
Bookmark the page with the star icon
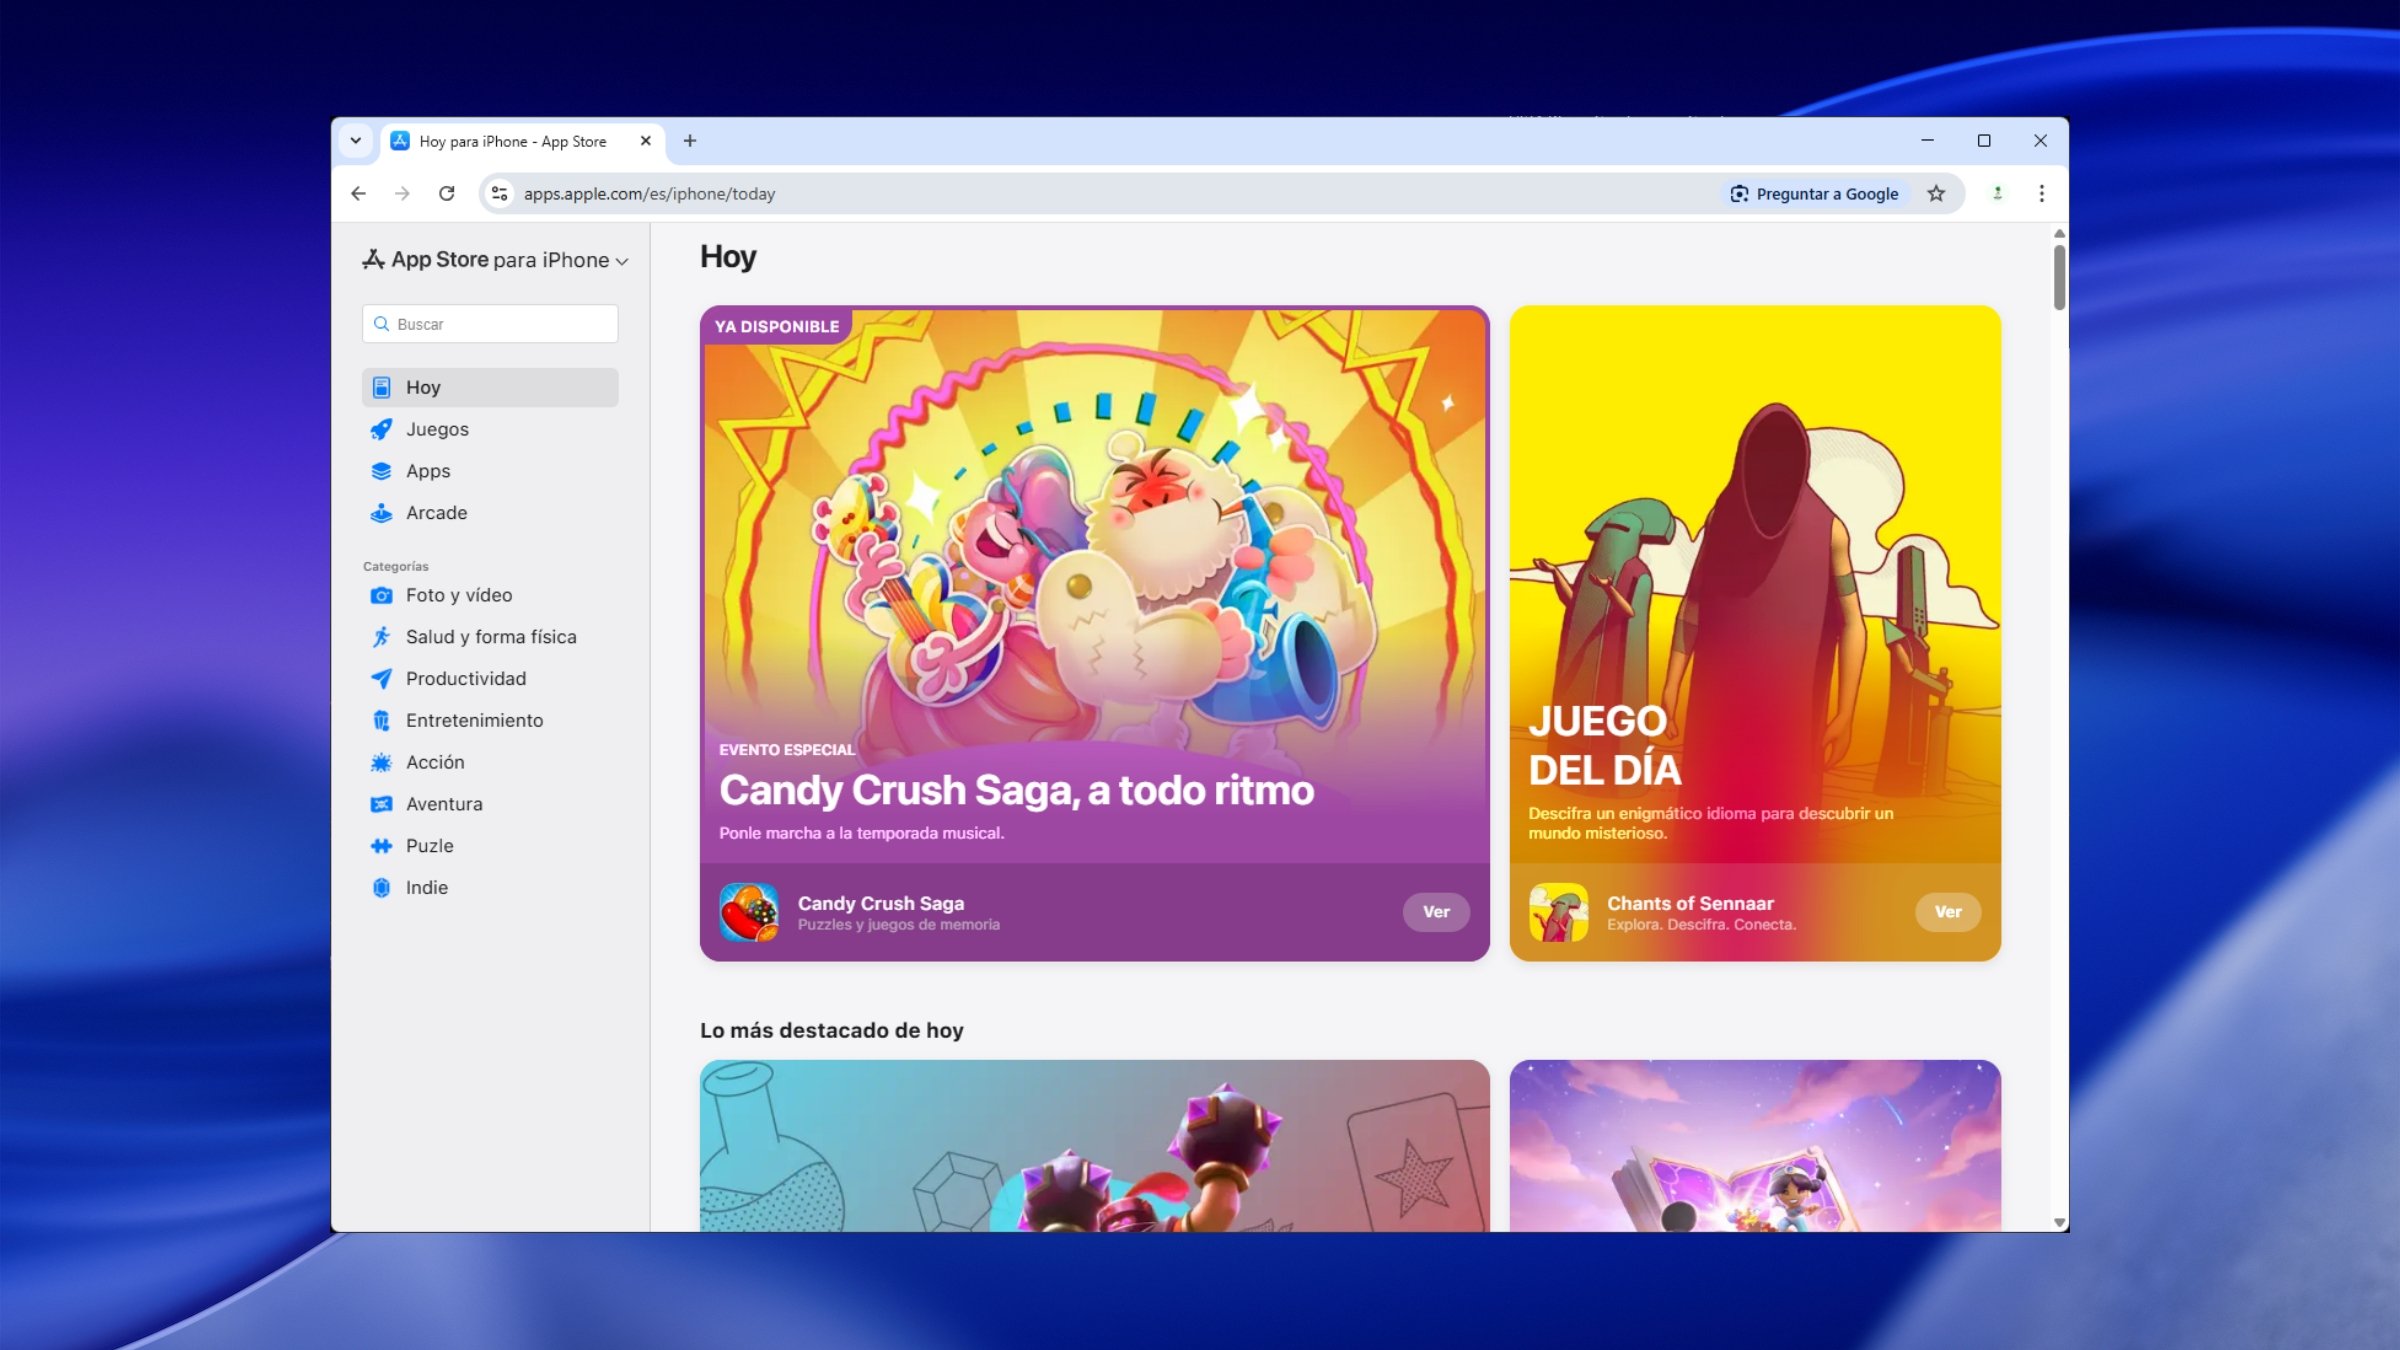coord(1936,193)
